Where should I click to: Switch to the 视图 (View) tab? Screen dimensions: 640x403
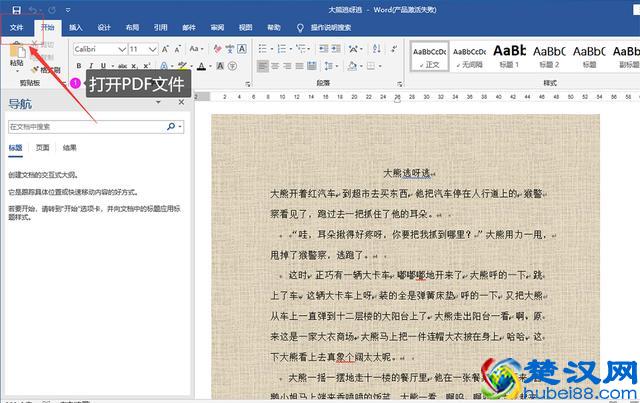click(x=245, y=28)
